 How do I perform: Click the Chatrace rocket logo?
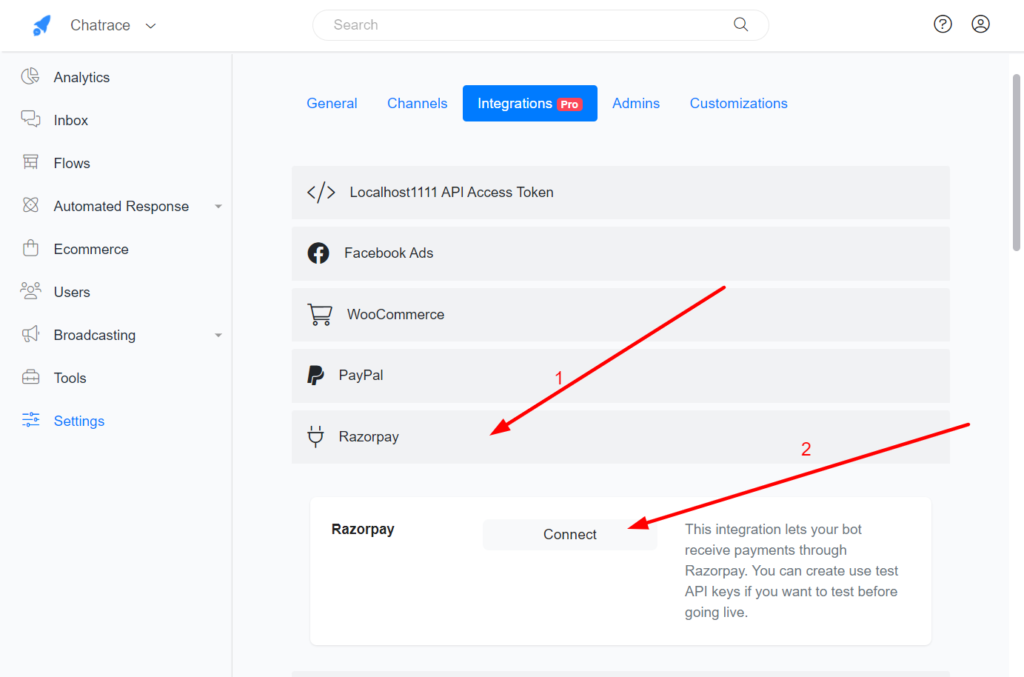[42, 25]
